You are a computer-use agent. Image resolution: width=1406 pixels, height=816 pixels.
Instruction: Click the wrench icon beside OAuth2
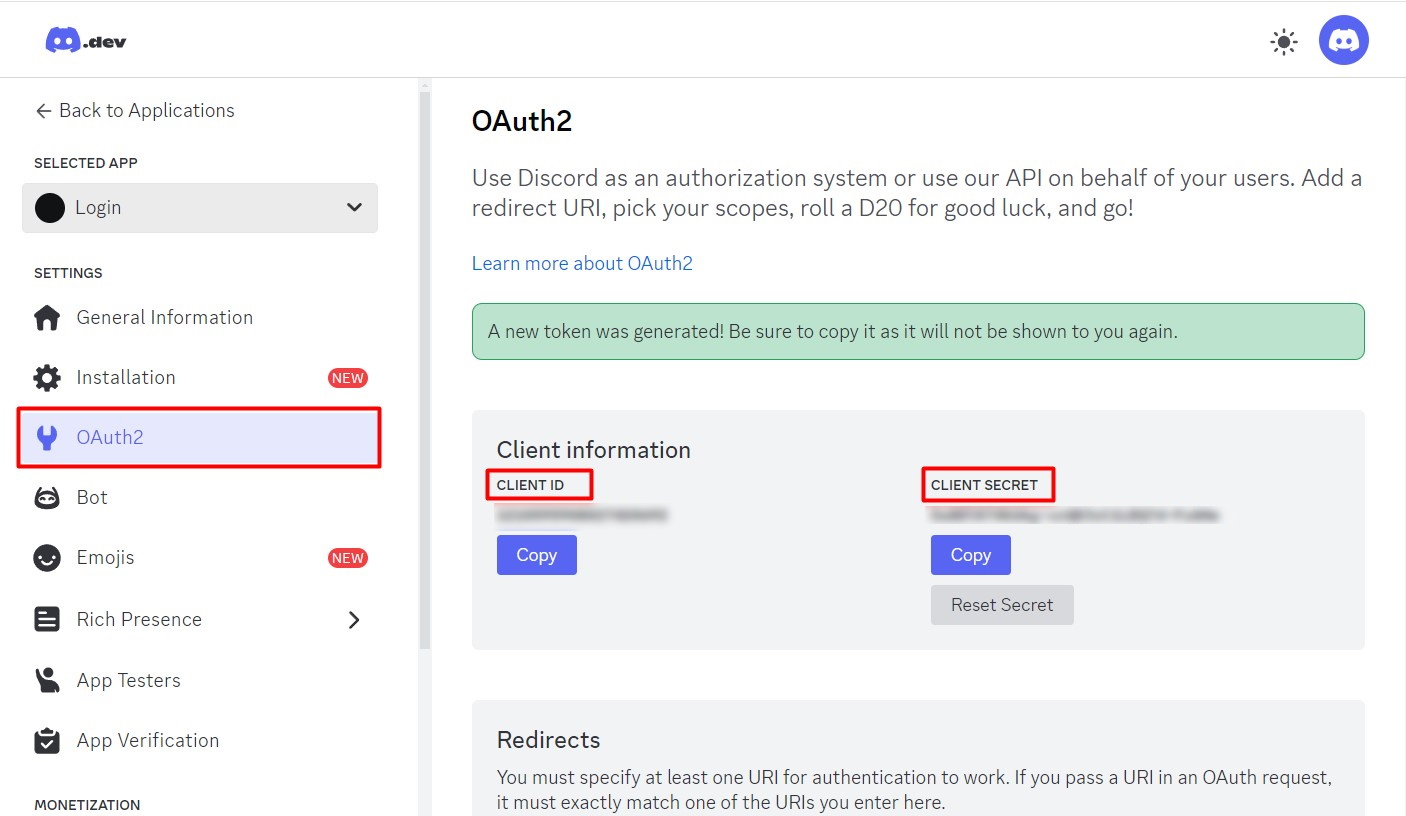(47, 438)
